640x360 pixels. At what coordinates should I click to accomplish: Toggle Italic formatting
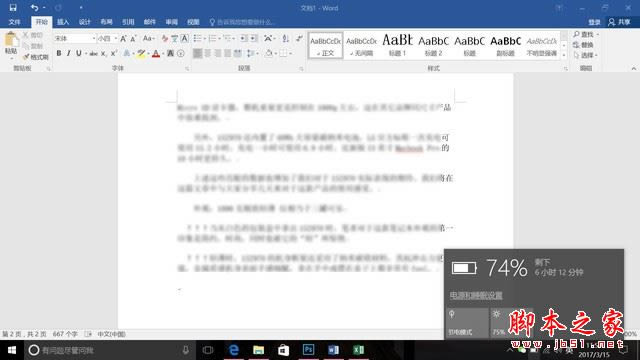pyautogui.click(x=69, y=53)
